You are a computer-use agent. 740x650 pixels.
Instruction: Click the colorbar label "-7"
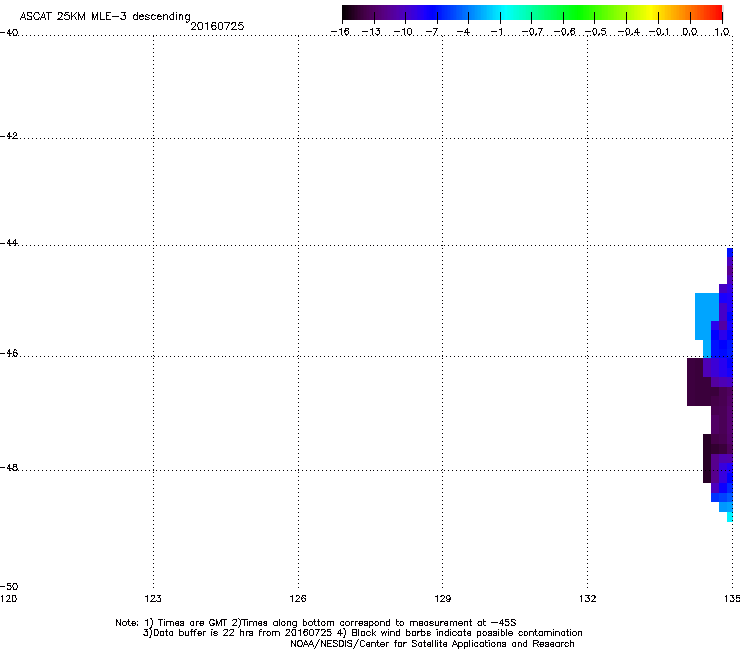[x=432, y=32]
